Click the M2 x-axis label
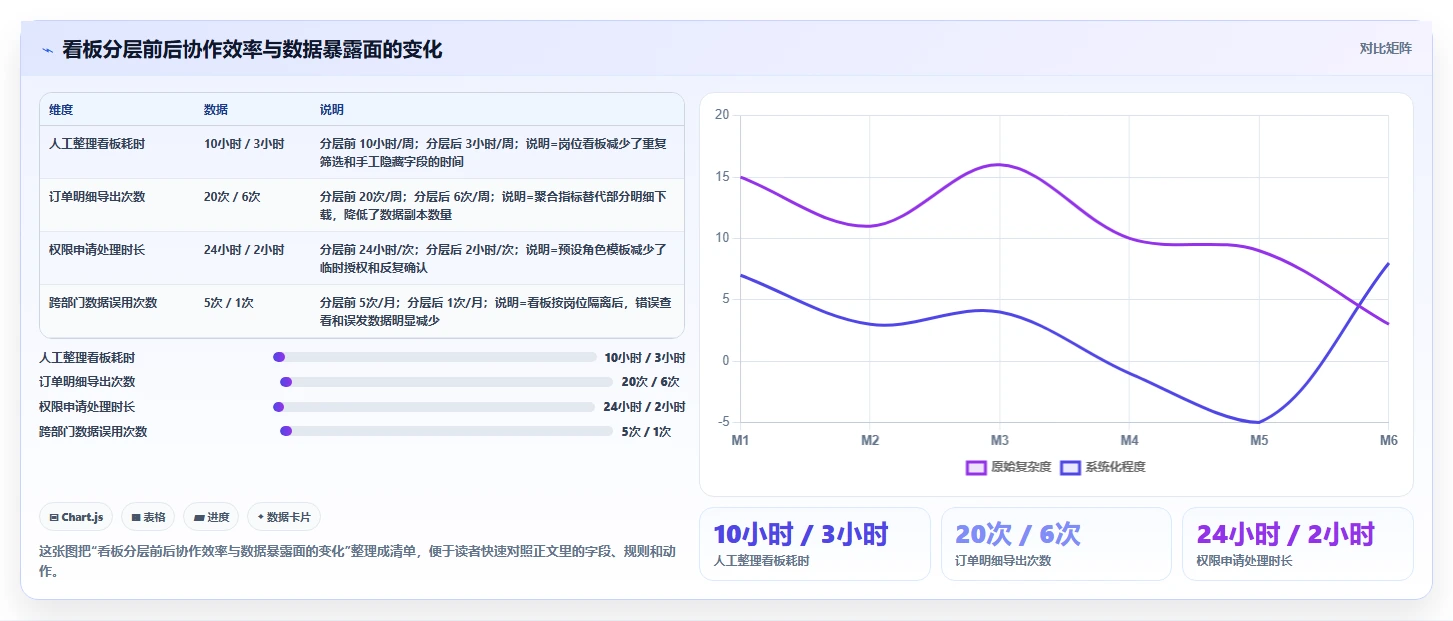Viewport: 1453px width, 621px height. coord(870,440)
